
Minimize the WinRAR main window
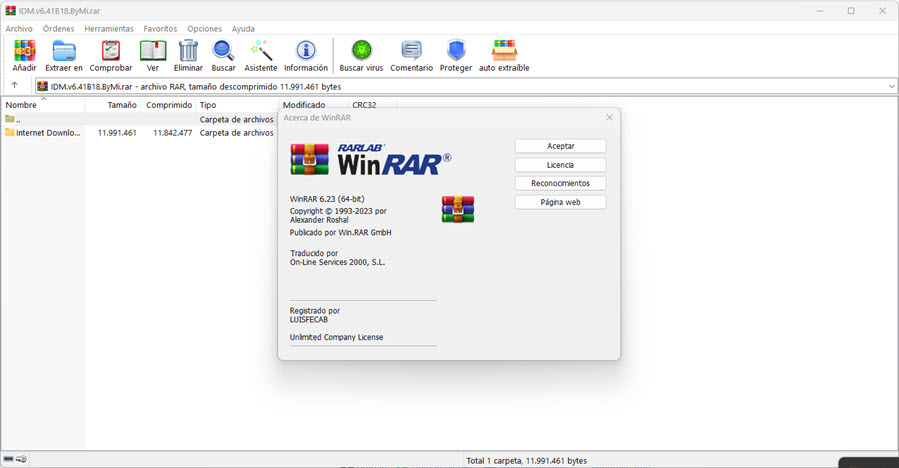coord(820,11)
